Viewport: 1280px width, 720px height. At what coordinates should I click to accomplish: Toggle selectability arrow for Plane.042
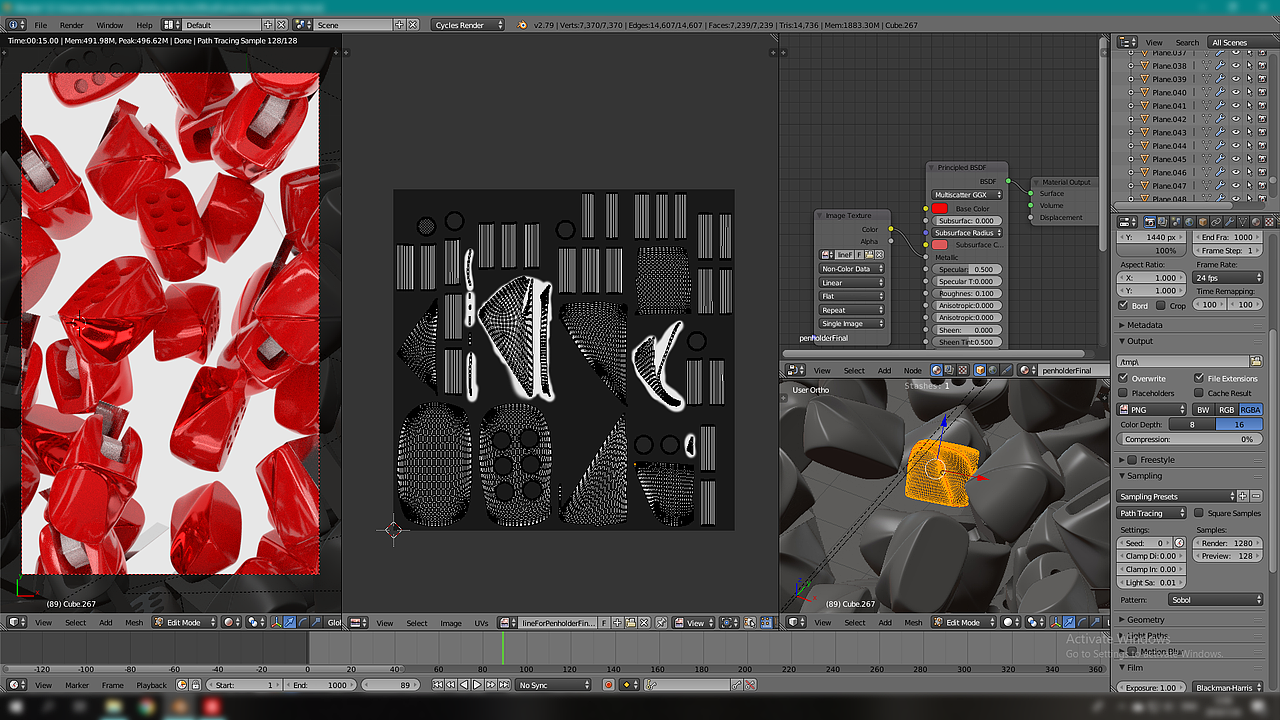[x=1248, y=119]
